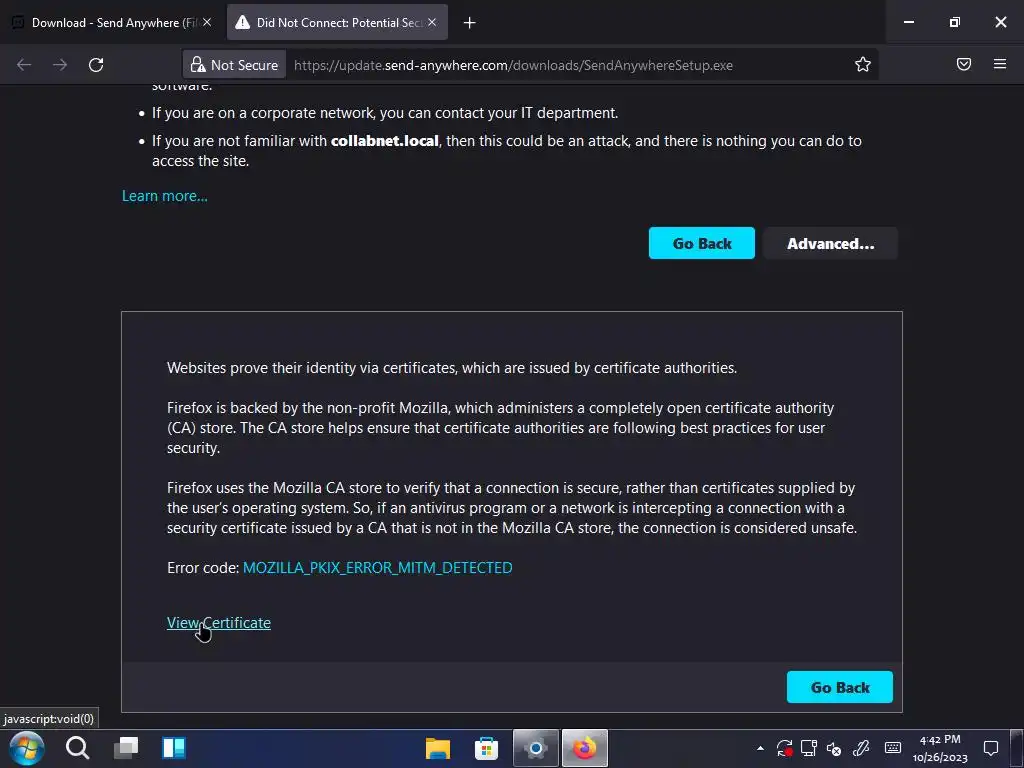Screen dimensions: 1024x768
Task: Minimize the Firefox window
Action: [x=908, y=22]
